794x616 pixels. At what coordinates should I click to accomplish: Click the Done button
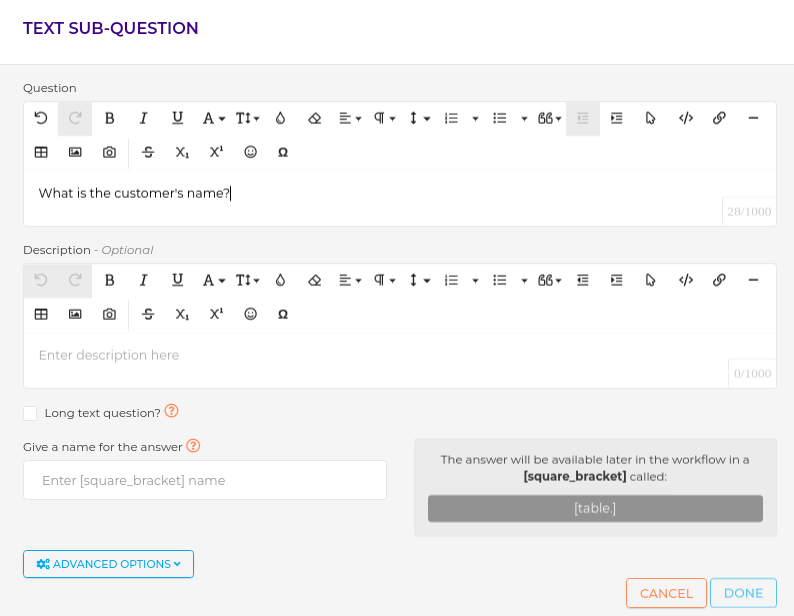point(743,593)
